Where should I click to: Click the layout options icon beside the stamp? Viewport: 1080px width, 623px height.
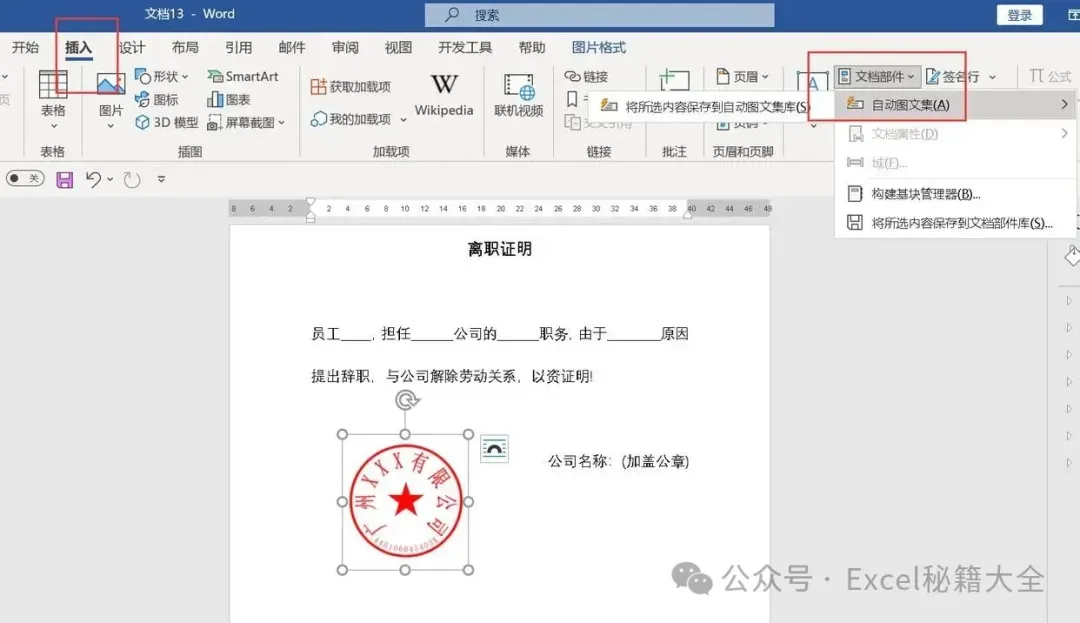(x=494, y=450)
